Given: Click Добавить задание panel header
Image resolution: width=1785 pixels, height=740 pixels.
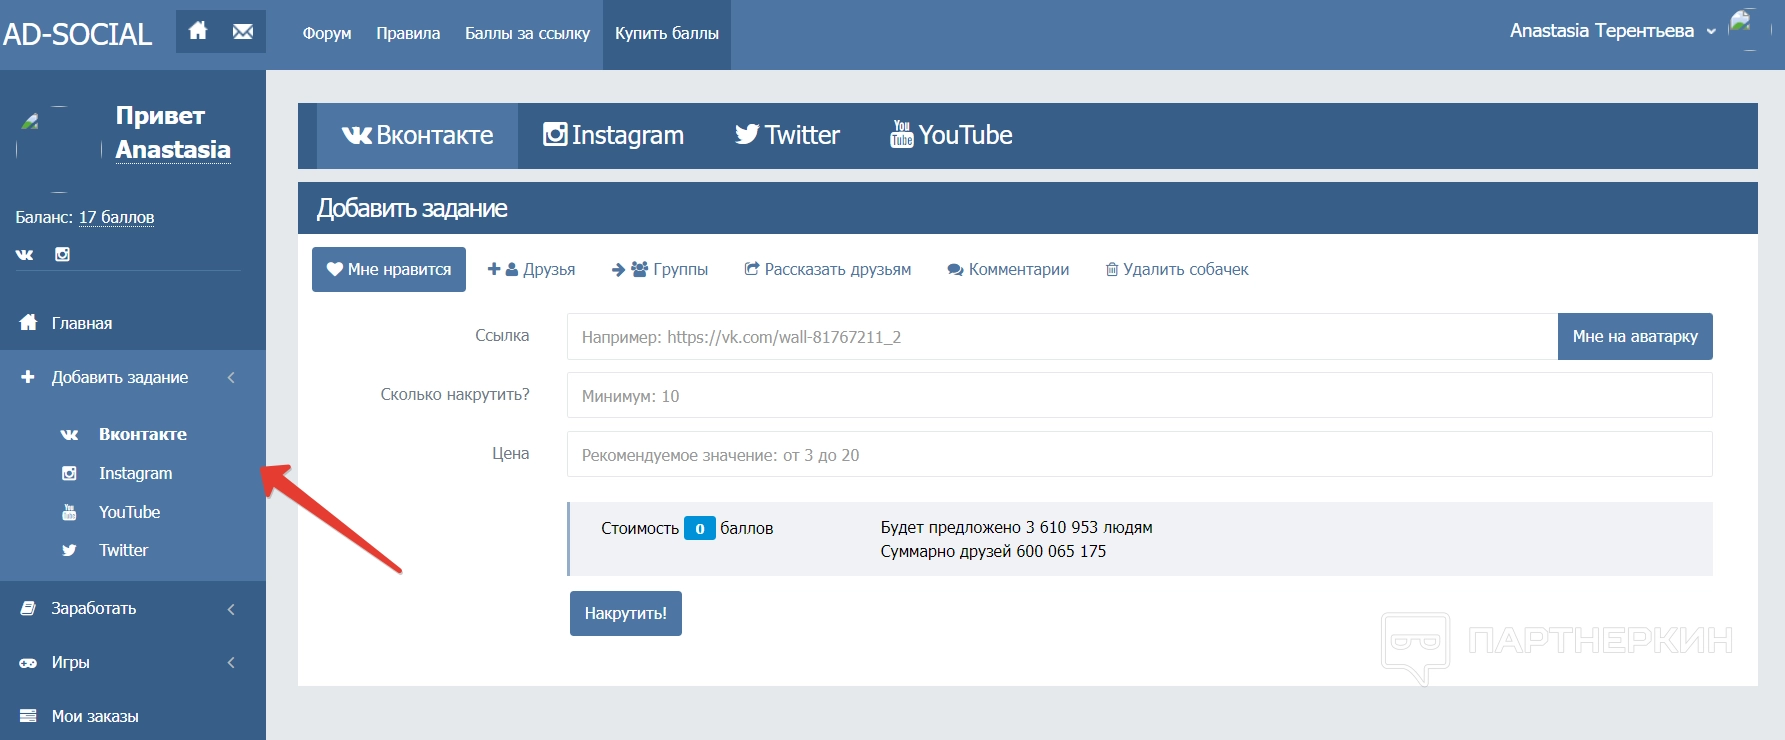Looking at the screenshot, I should click(1028, 208).
